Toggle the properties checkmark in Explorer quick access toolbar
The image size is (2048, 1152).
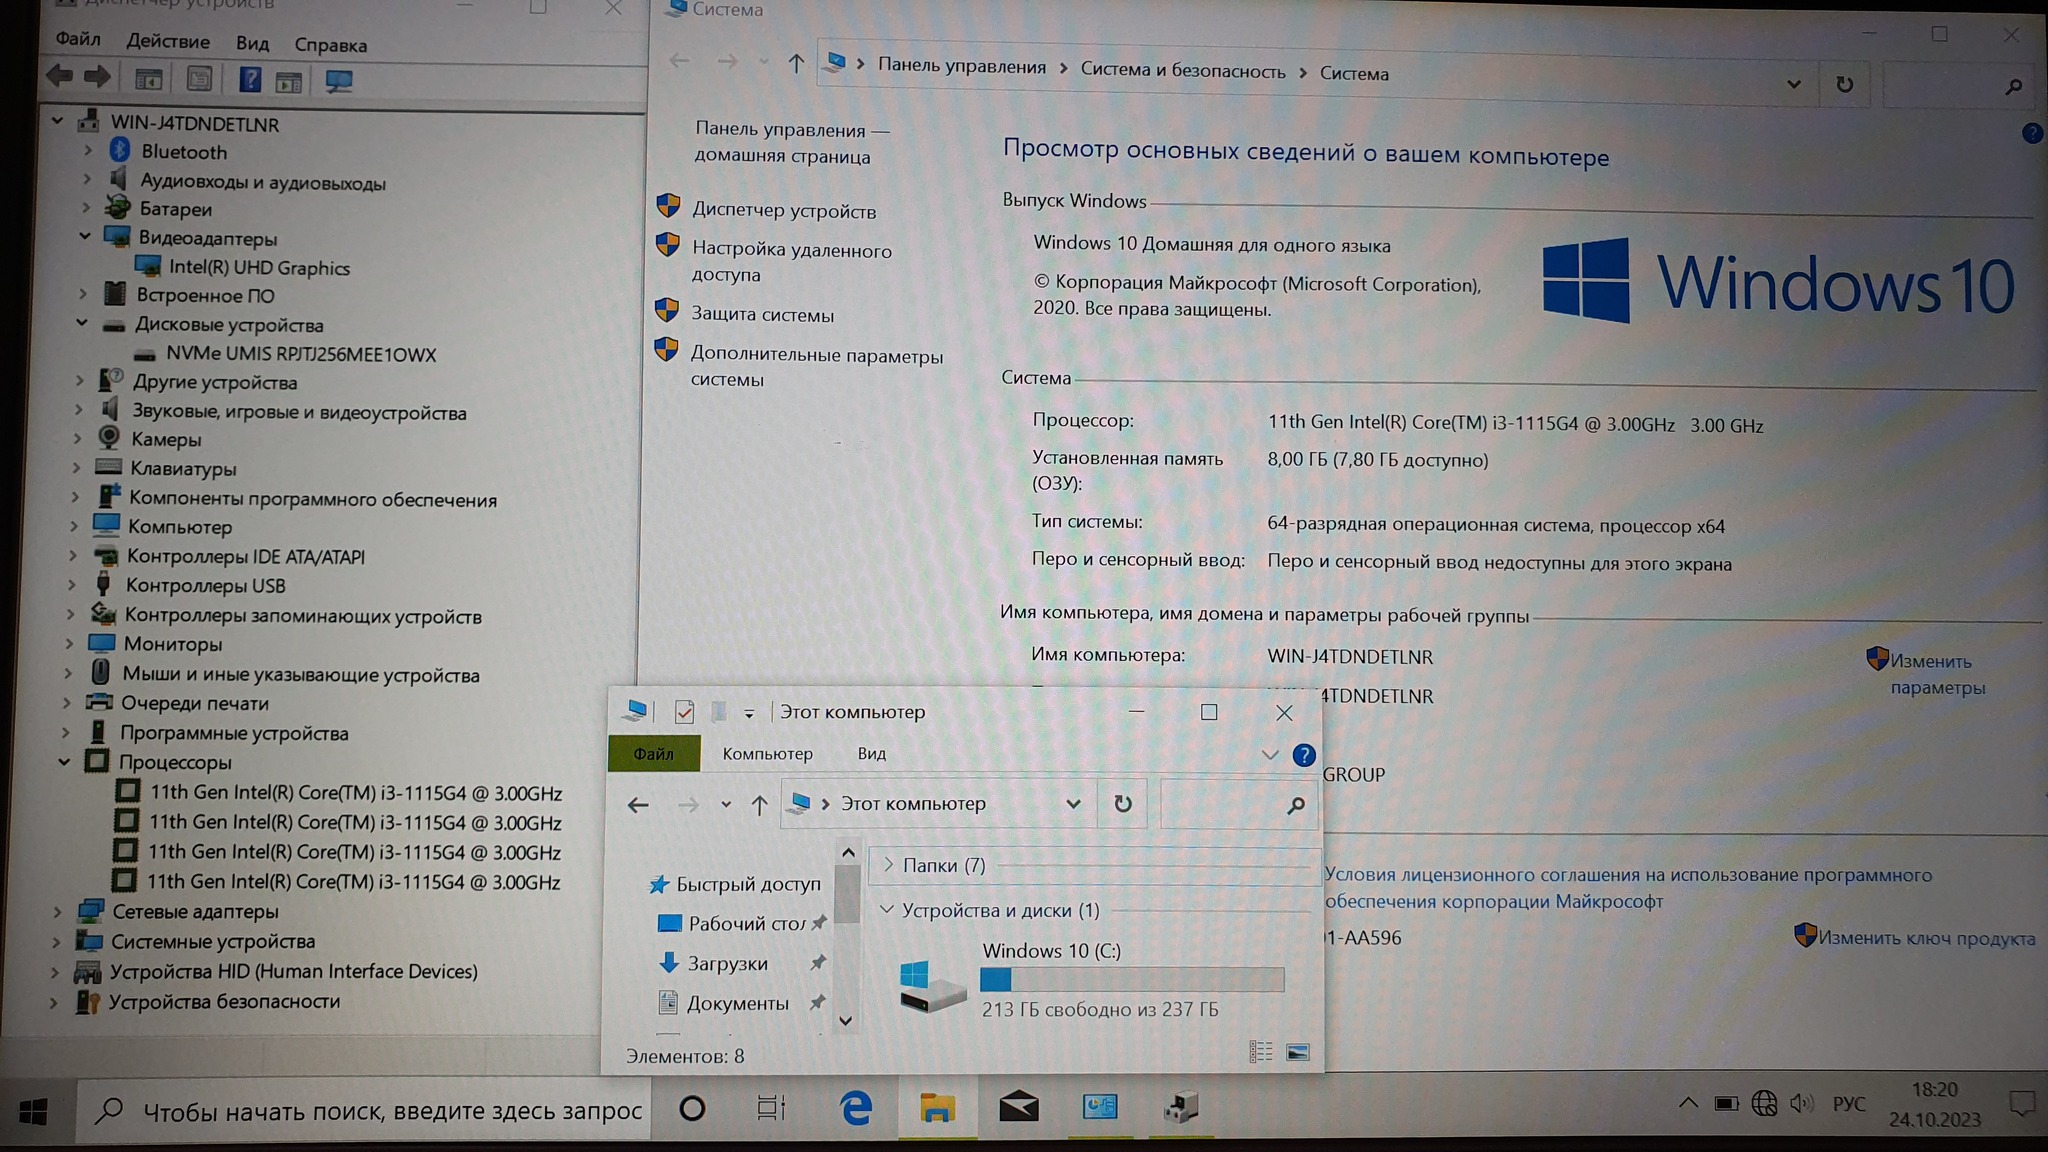(x=684, y=712)
